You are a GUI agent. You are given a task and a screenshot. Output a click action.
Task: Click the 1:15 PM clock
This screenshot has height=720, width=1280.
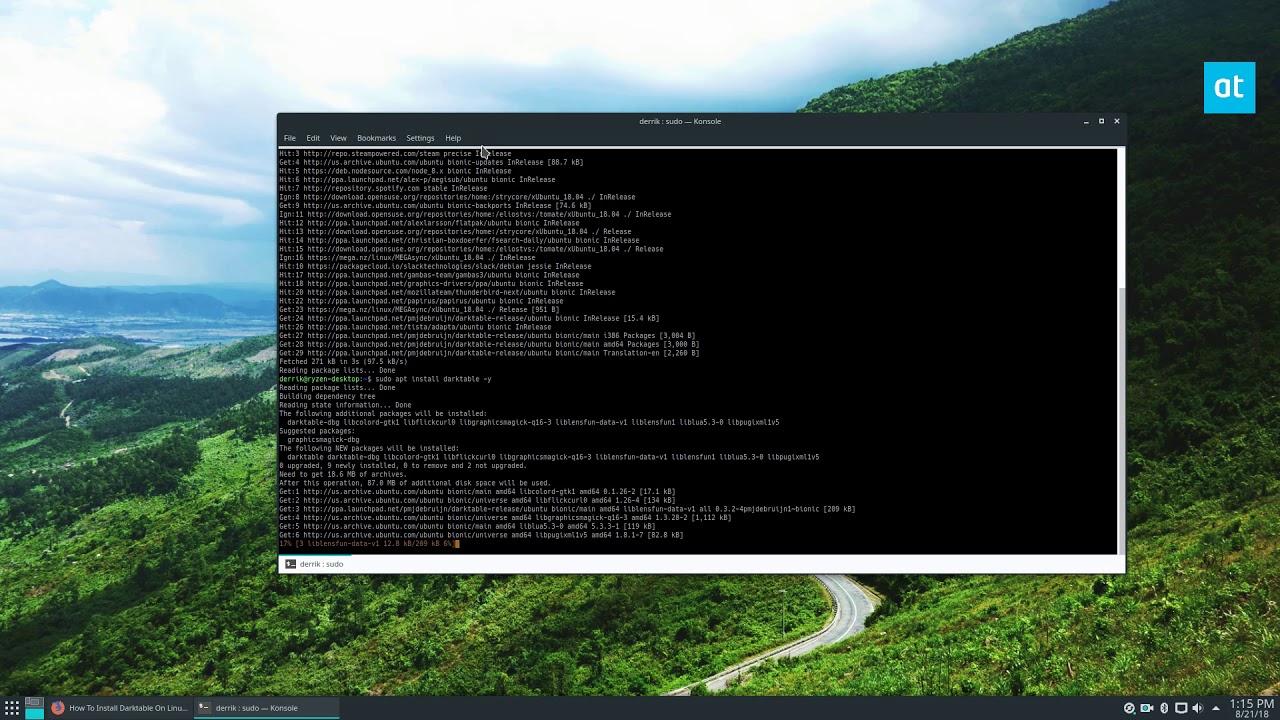1251,704
